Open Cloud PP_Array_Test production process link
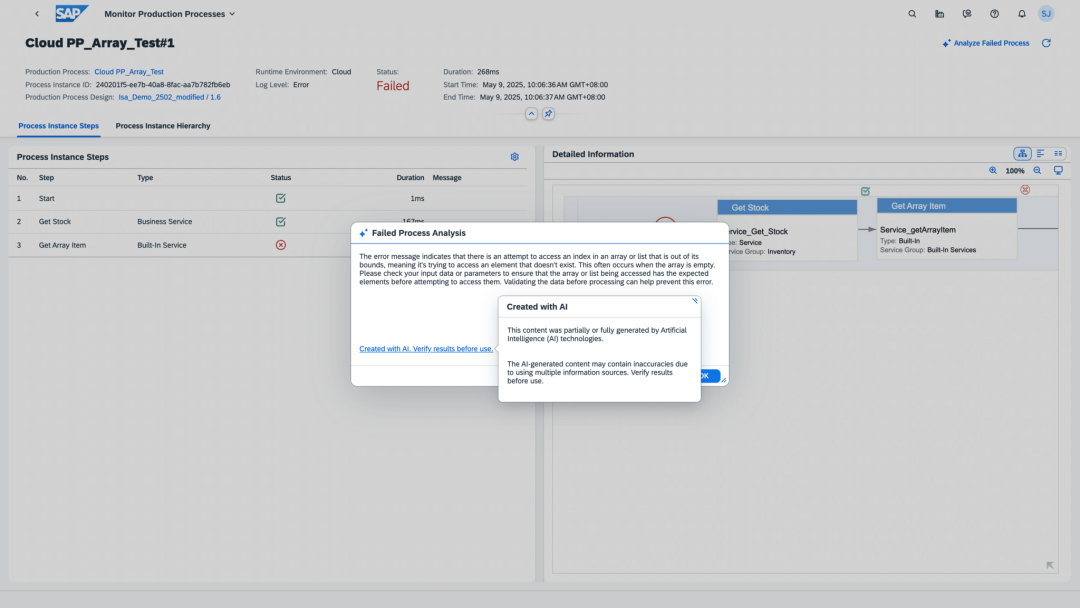The image size is (1080, 608). pyautogui.click(x=129, y=72)
